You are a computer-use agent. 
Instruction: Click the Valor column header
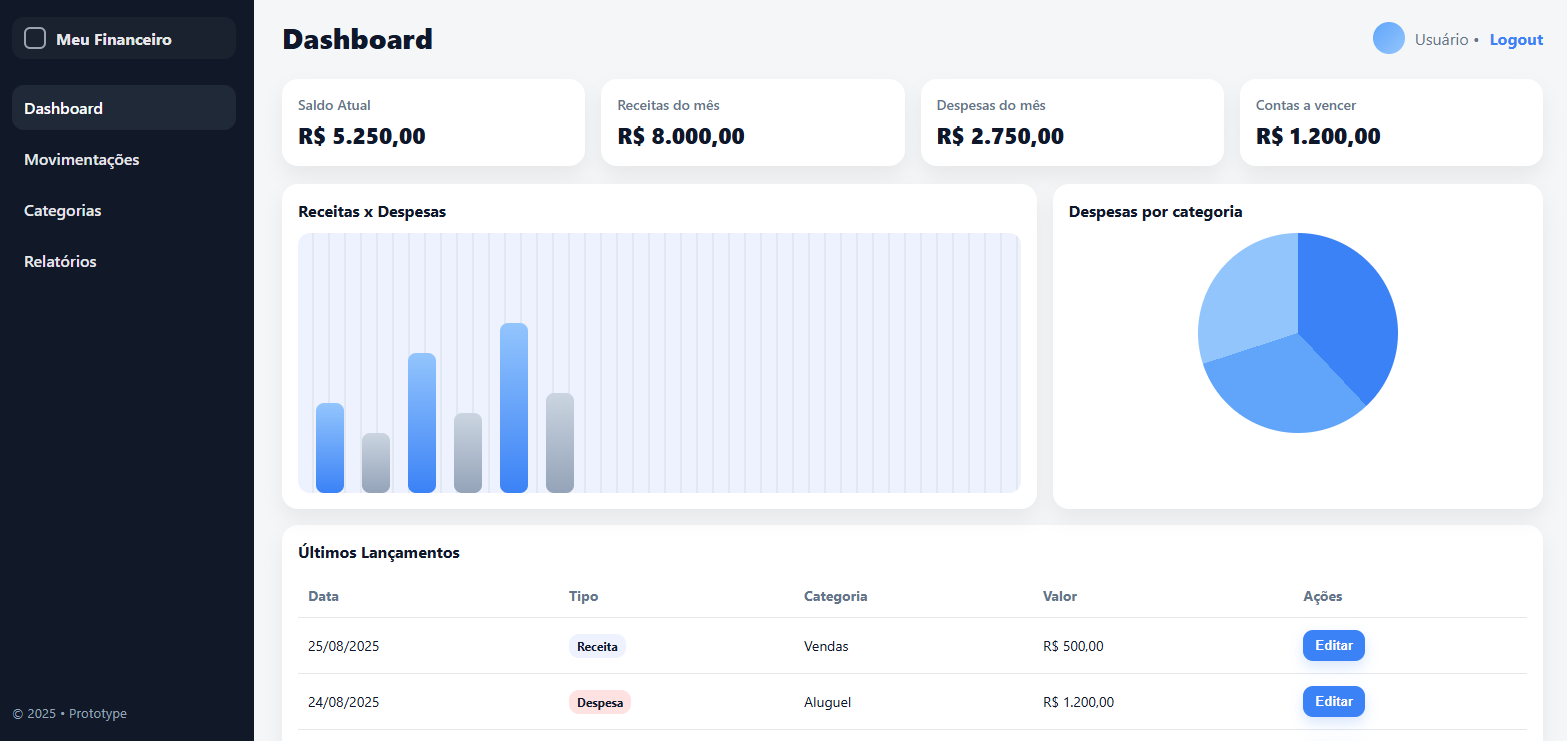click(x=1059, y=597)
